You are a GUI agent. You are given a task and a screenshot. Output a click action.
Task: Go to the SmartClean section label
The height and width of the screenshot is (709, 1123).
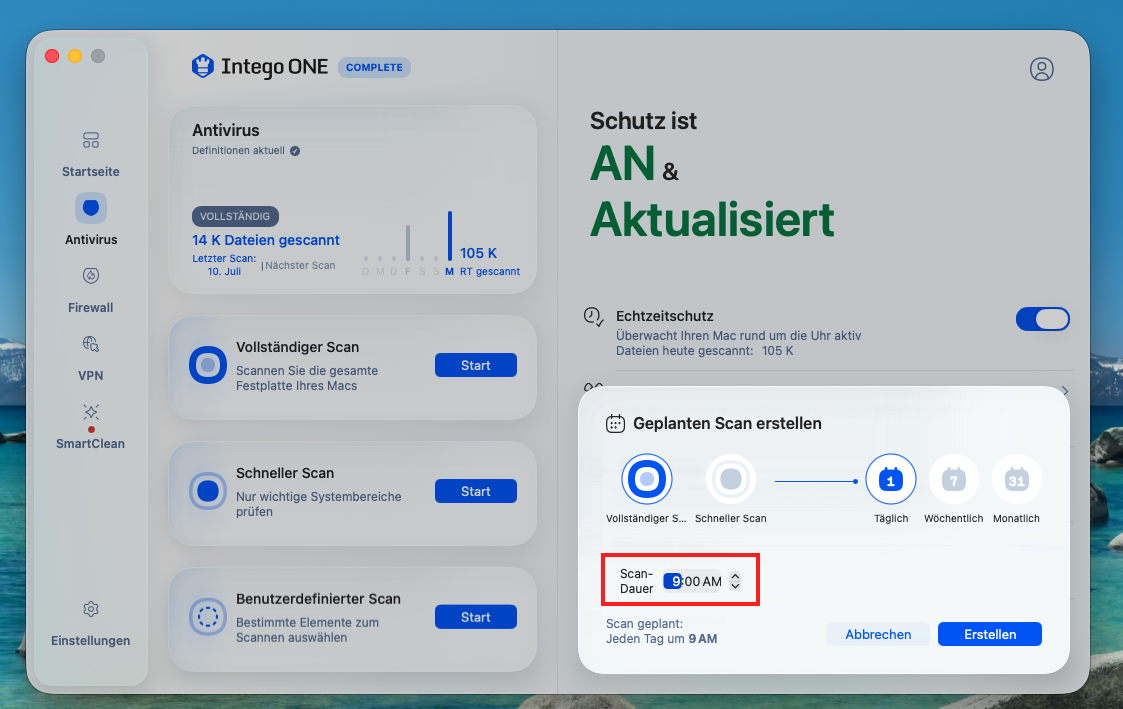[x=90, y=444]
